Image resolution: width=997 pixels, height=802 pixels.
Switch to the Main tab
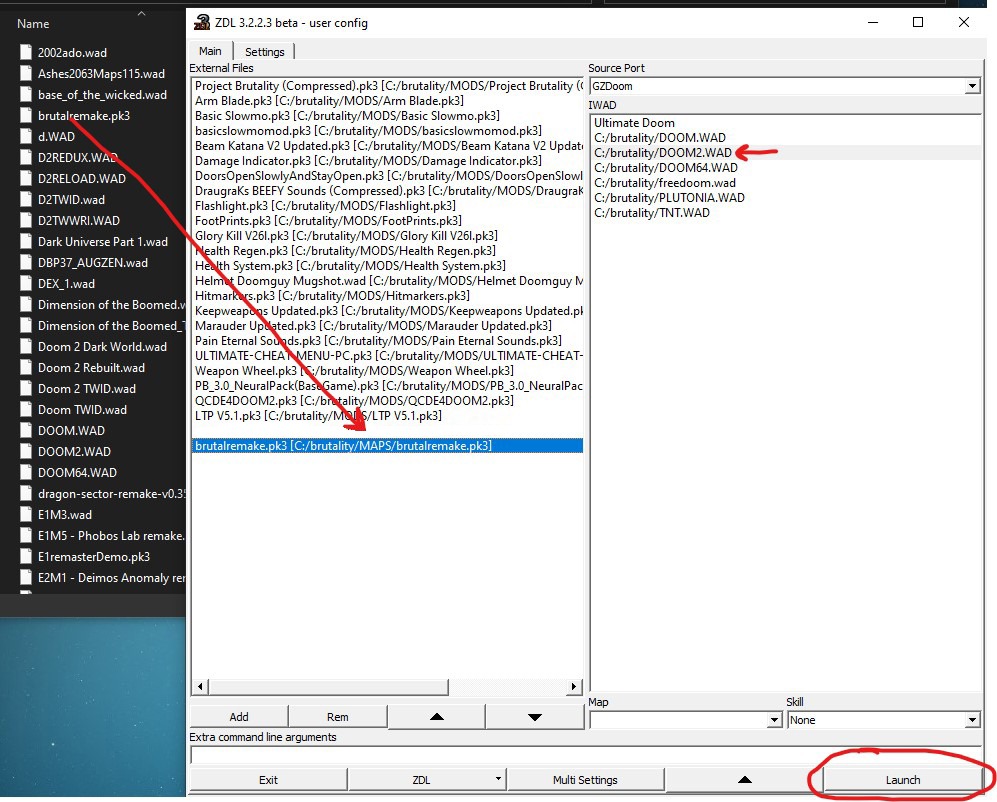[x=210, y=51]
